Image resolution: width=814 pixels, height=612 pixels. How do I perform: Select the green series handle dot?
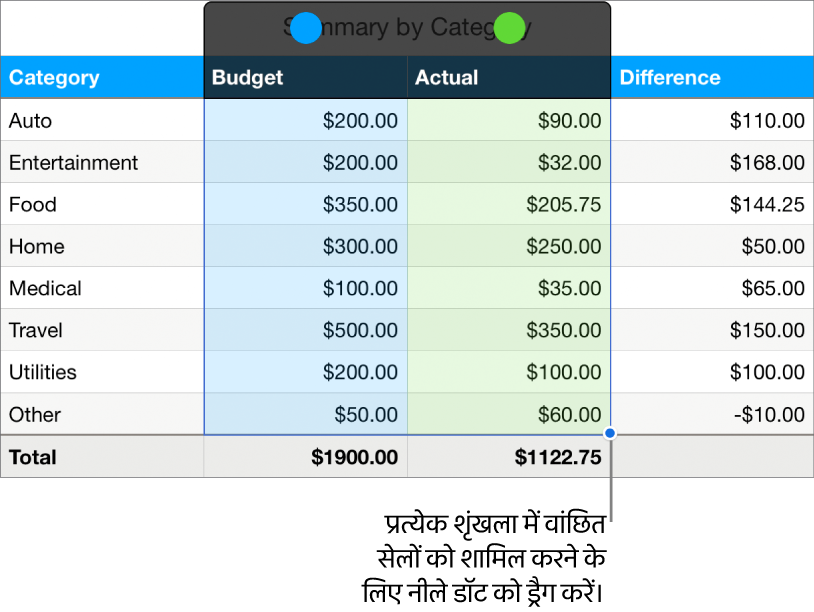[x=508, y=28]
